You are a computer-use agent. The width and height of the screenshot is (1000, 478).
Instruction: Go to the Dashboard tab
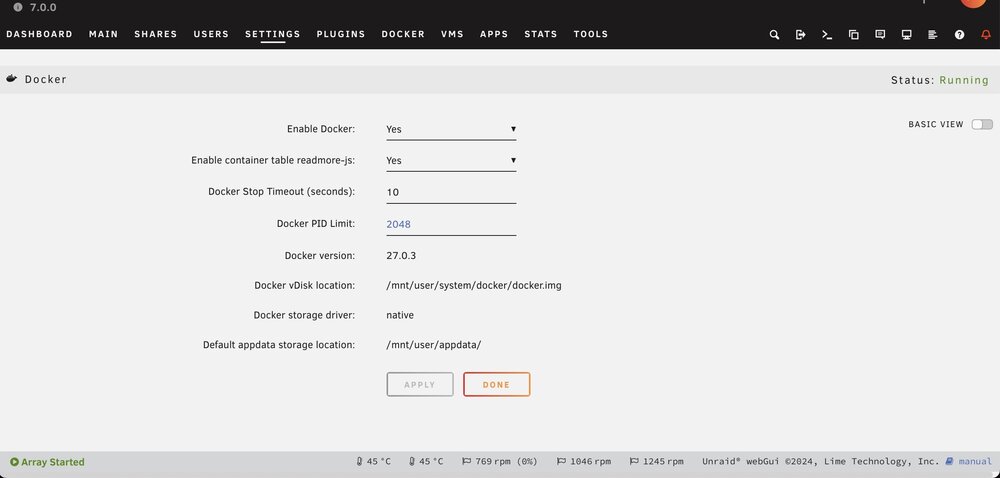40,34
